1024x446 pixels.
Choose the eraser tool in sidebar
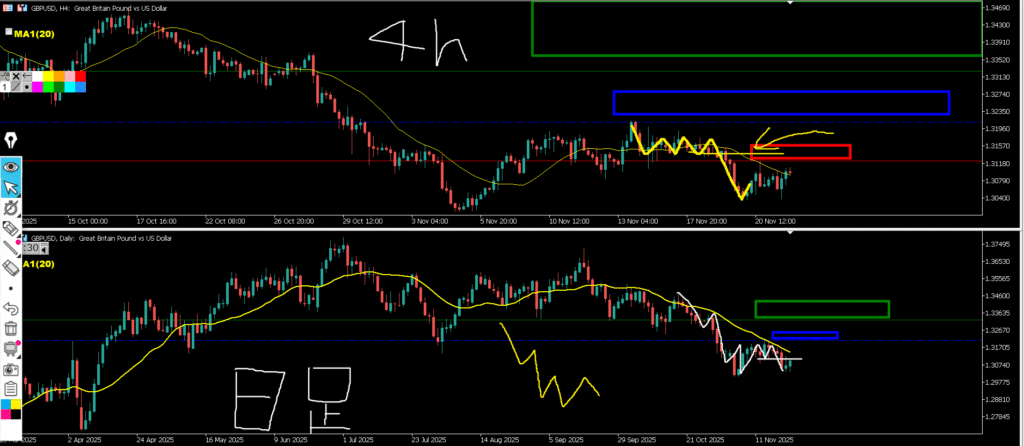click(x=11, y=268)
